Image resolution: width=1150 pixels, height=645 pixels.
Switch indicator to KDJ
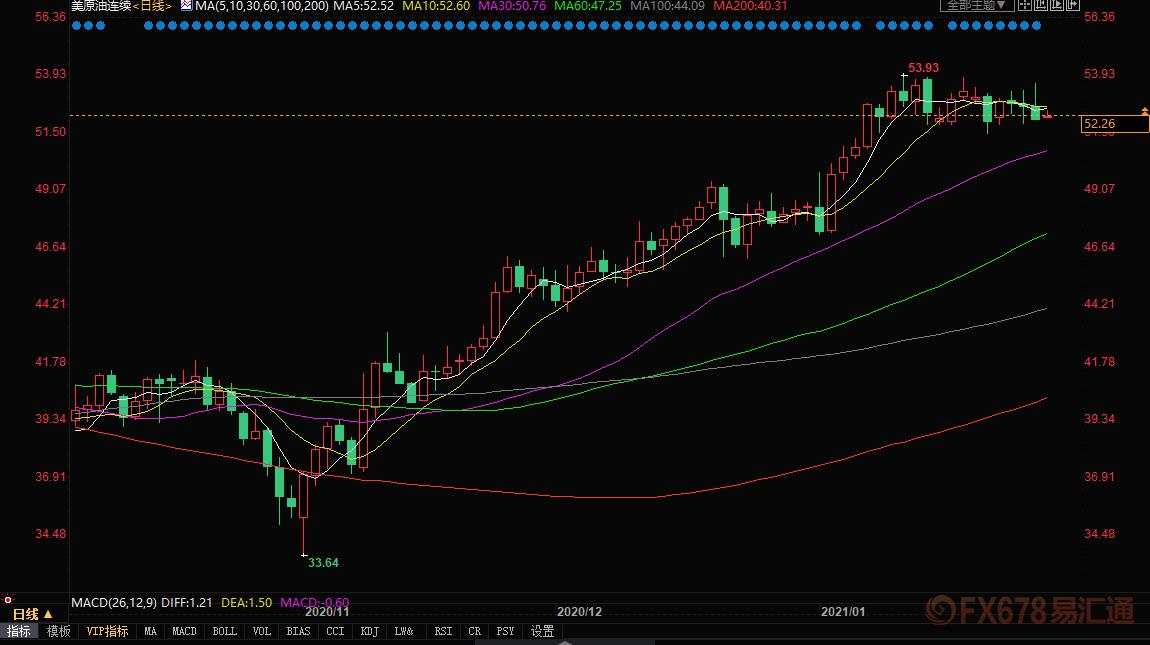[370, 631]
